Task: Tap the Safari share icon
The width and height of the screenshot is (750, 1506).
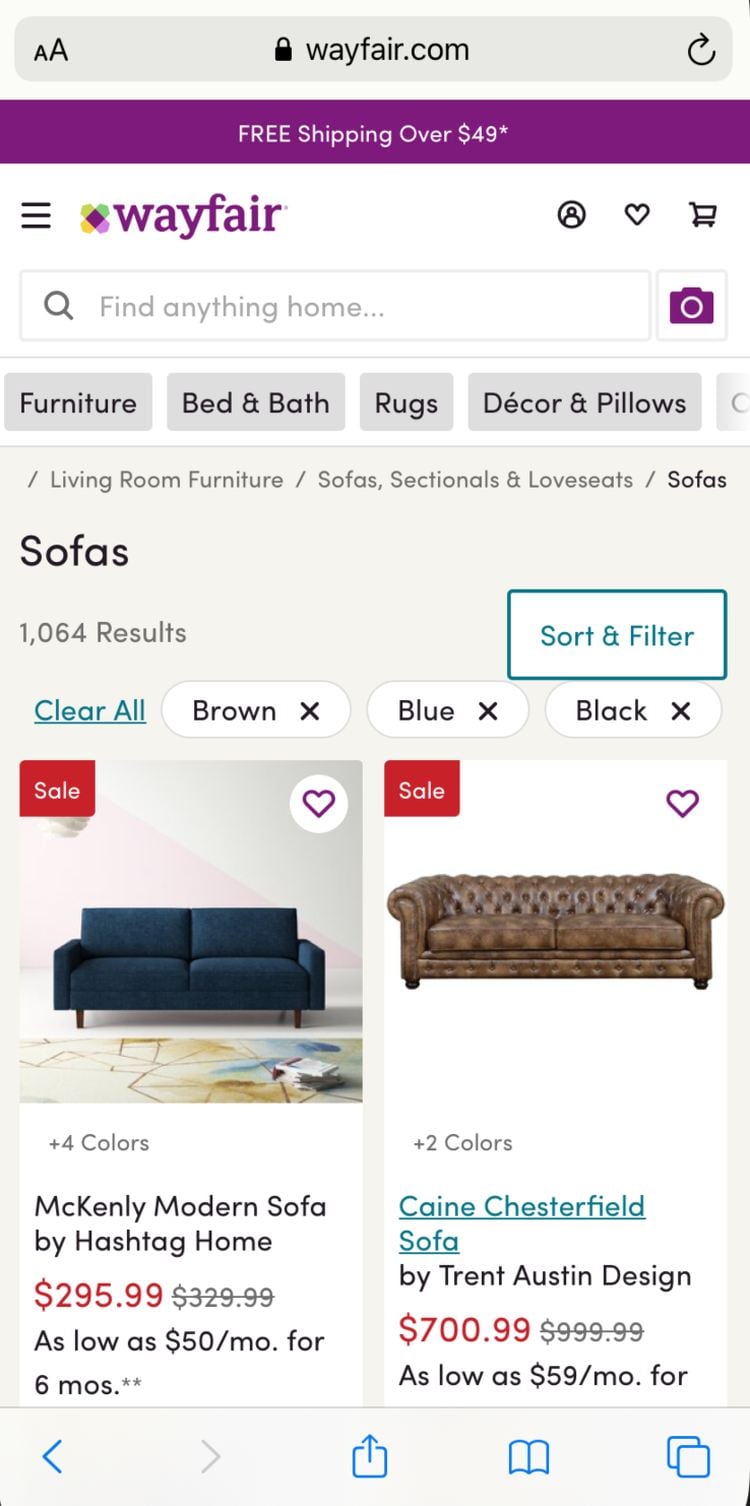Action: point(369,1456)
